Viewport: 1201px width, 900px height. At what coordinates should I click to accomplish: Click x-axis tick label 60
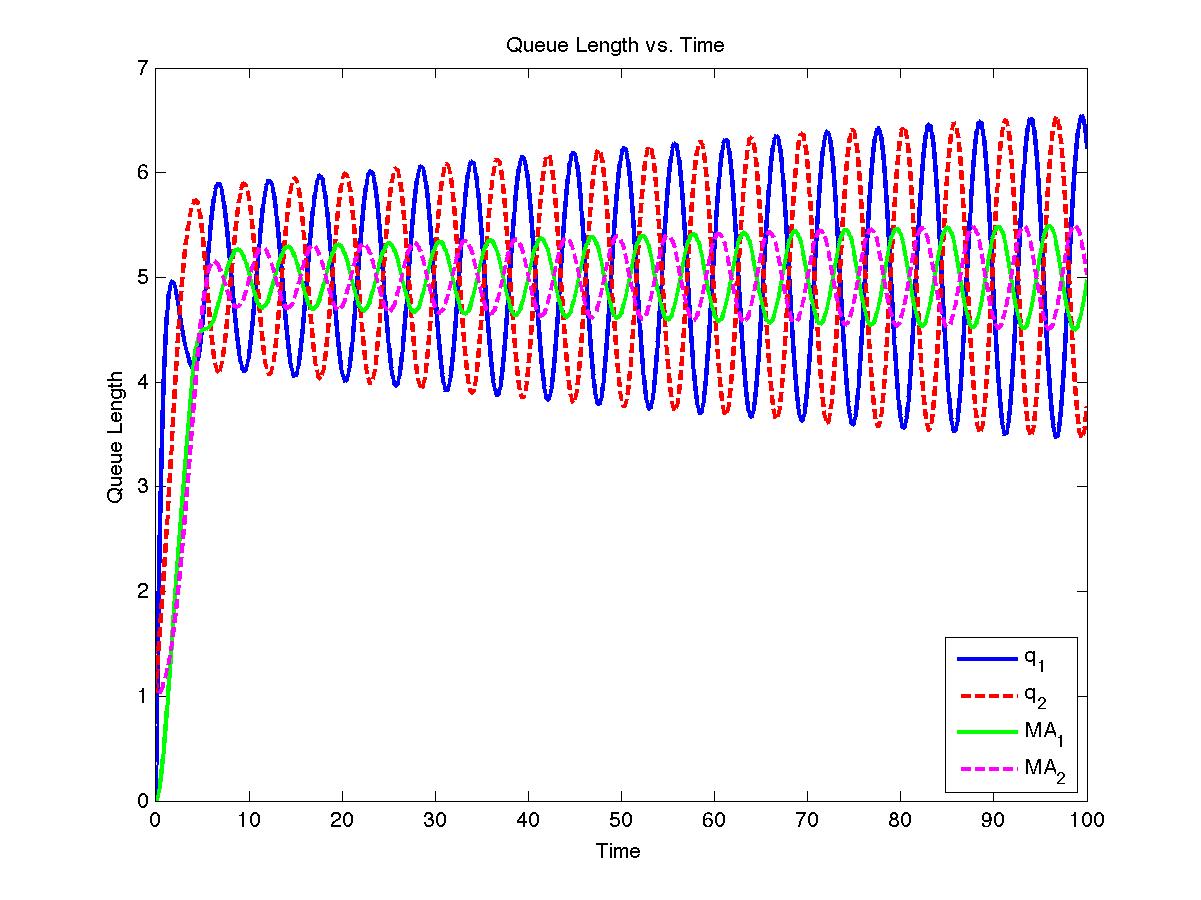714,819
